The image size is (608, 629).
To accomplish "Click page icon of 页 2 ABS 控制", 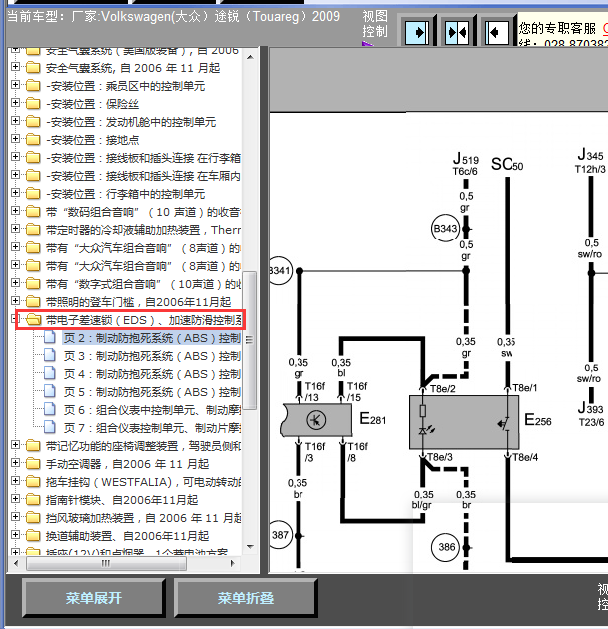I will (x=50, y=337).
